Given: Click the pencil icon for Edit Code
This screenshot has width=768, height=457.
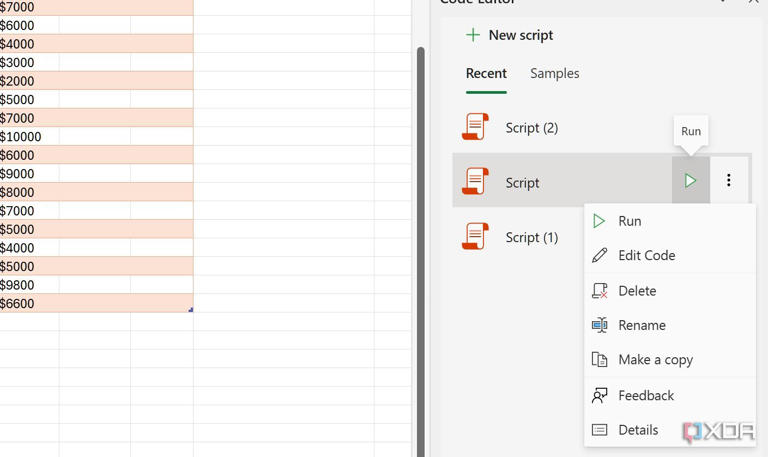Looking at the screenshot, I should 600,255.
